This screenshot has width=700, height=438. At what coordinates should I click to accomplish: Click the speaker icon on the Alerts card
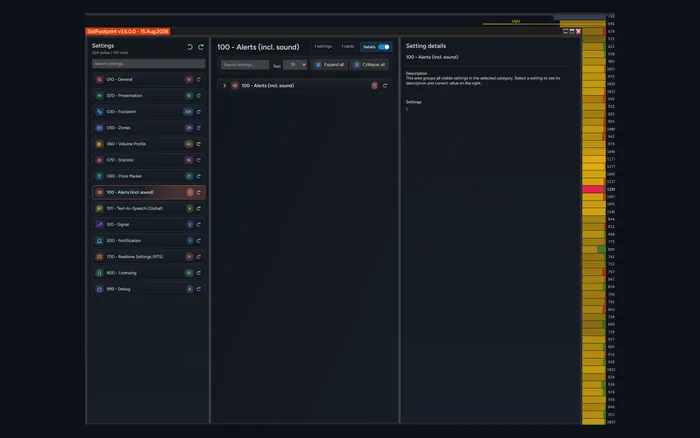pos(235,85)
